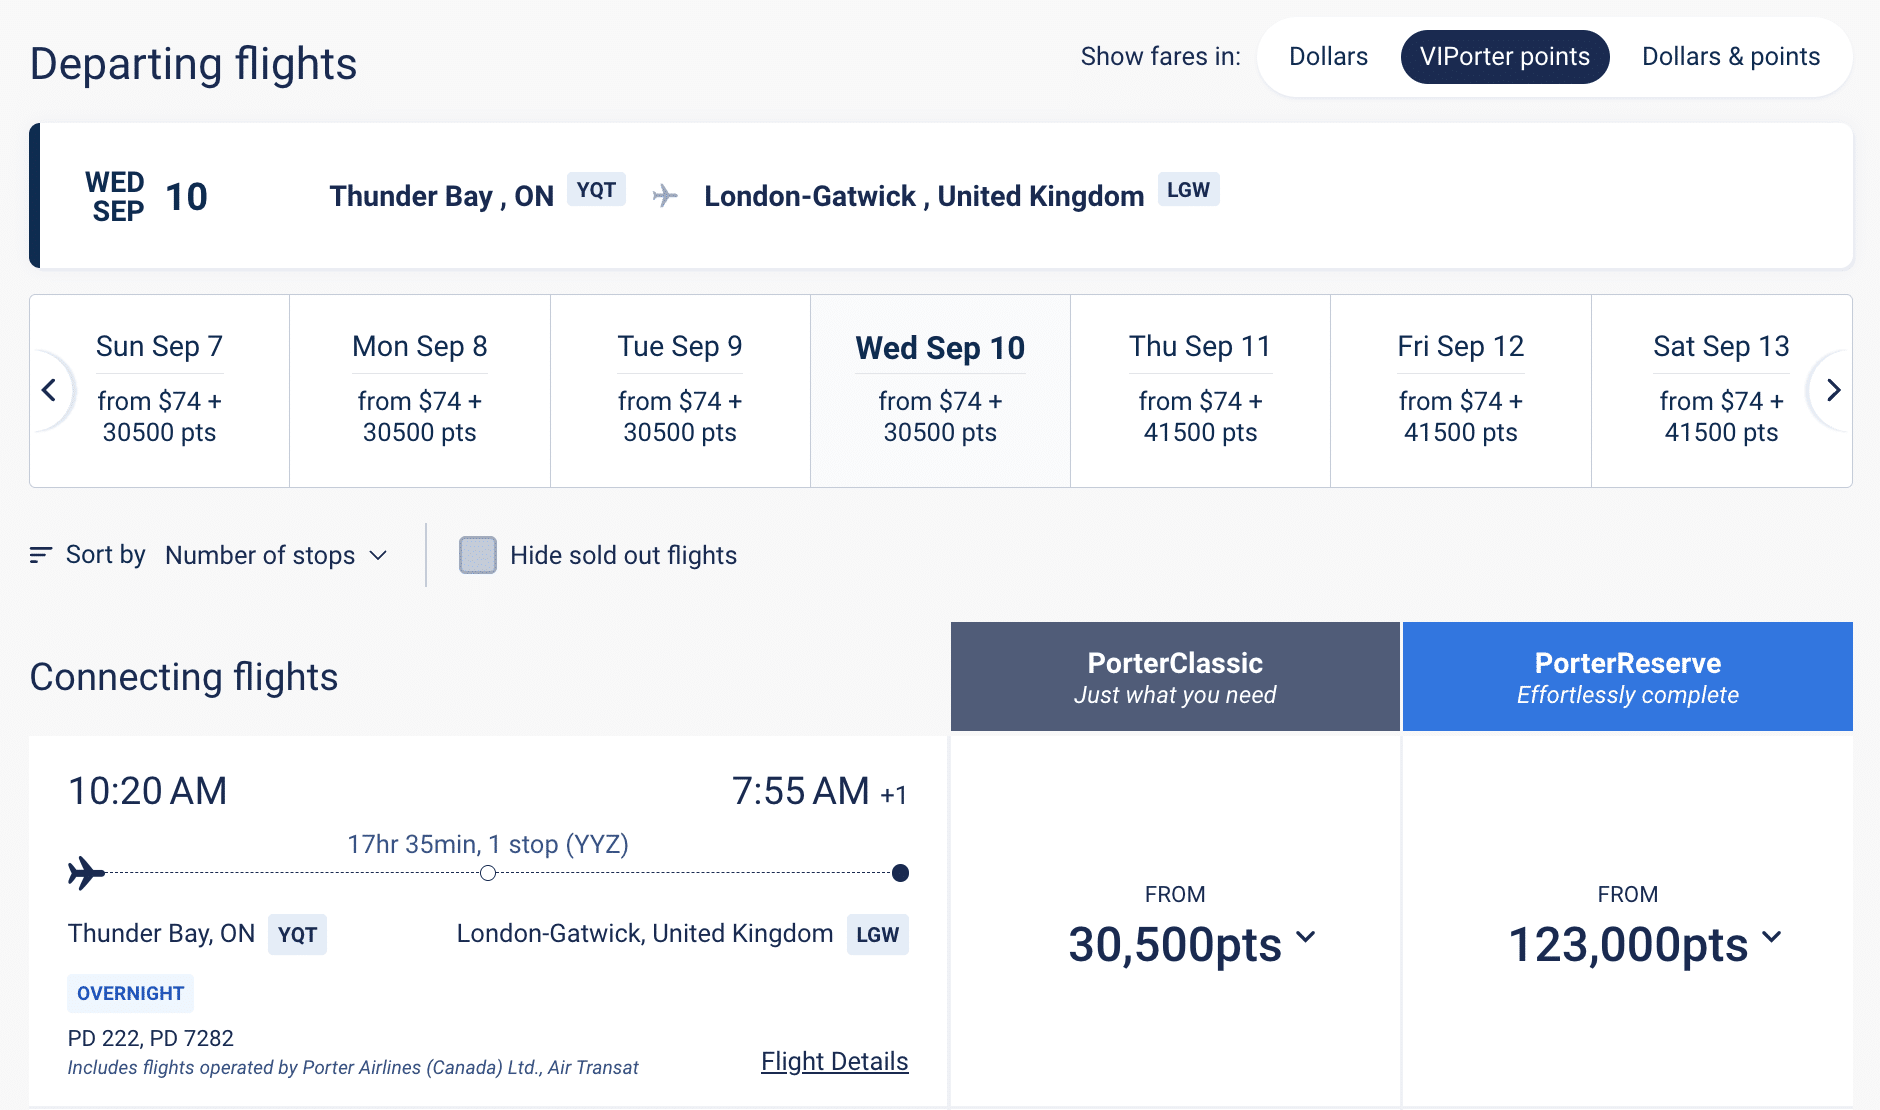Click the YYZ stop marker on timeline
This screenshot has width=1880, height=1110.
[488, 873]
